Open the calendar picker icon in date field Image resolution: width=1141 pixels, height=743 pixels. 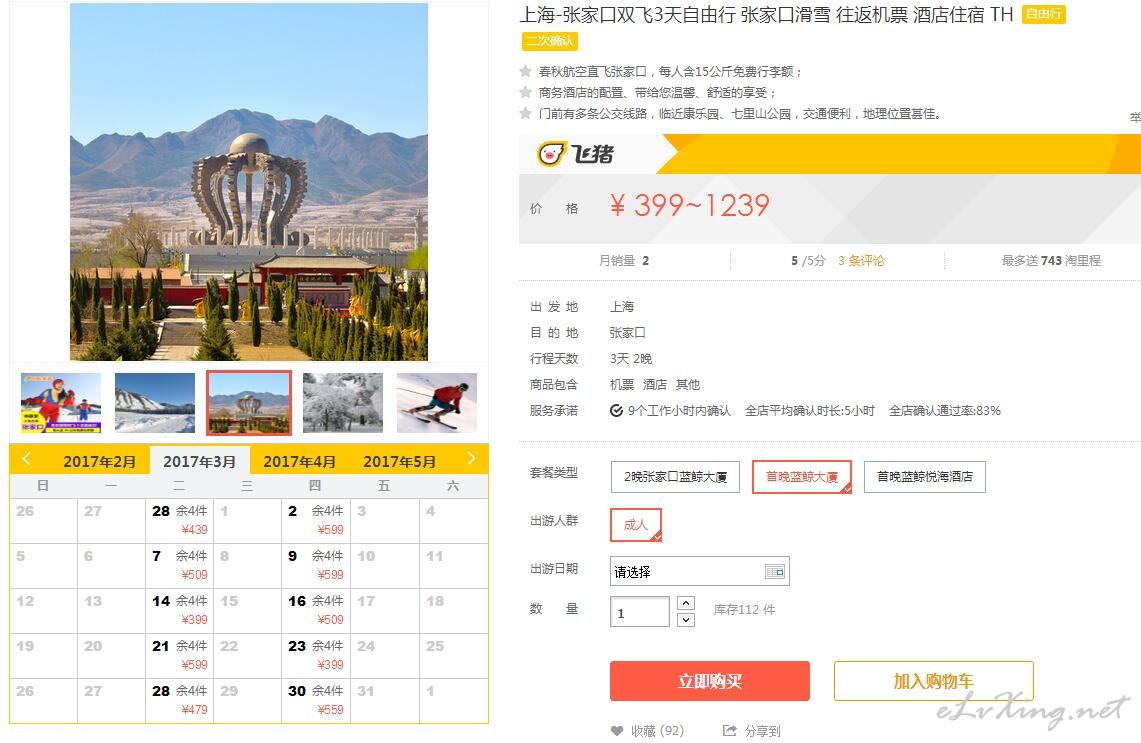pos(775,571)
